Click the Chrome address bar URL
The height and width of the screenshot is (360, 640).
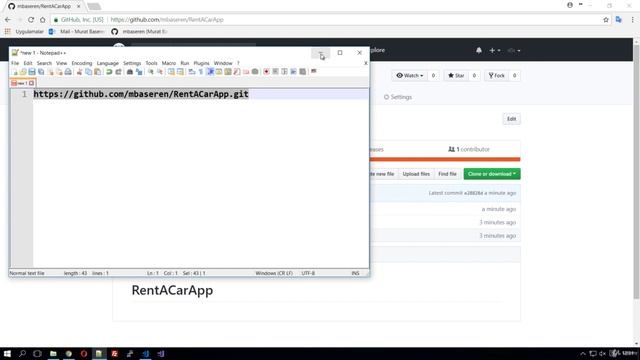point(167,20)
